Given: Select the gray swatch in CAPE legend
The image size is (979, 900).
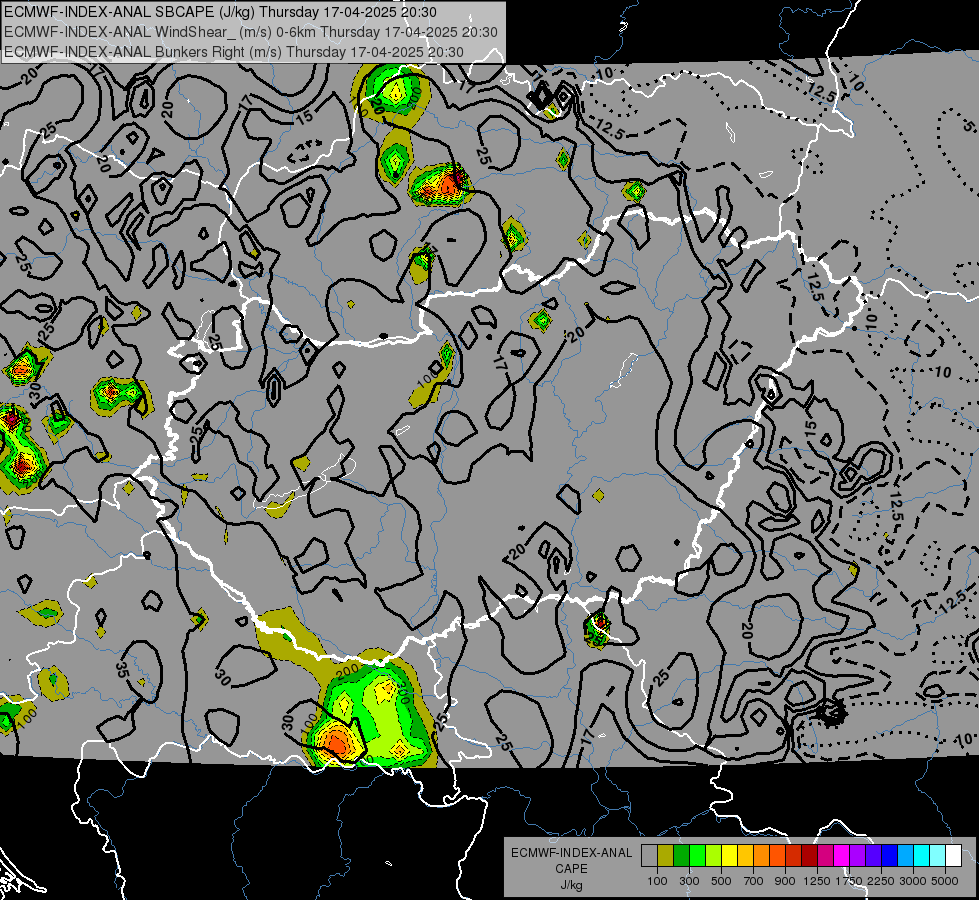Looking at the screenshot, I should tap(649, 855).
